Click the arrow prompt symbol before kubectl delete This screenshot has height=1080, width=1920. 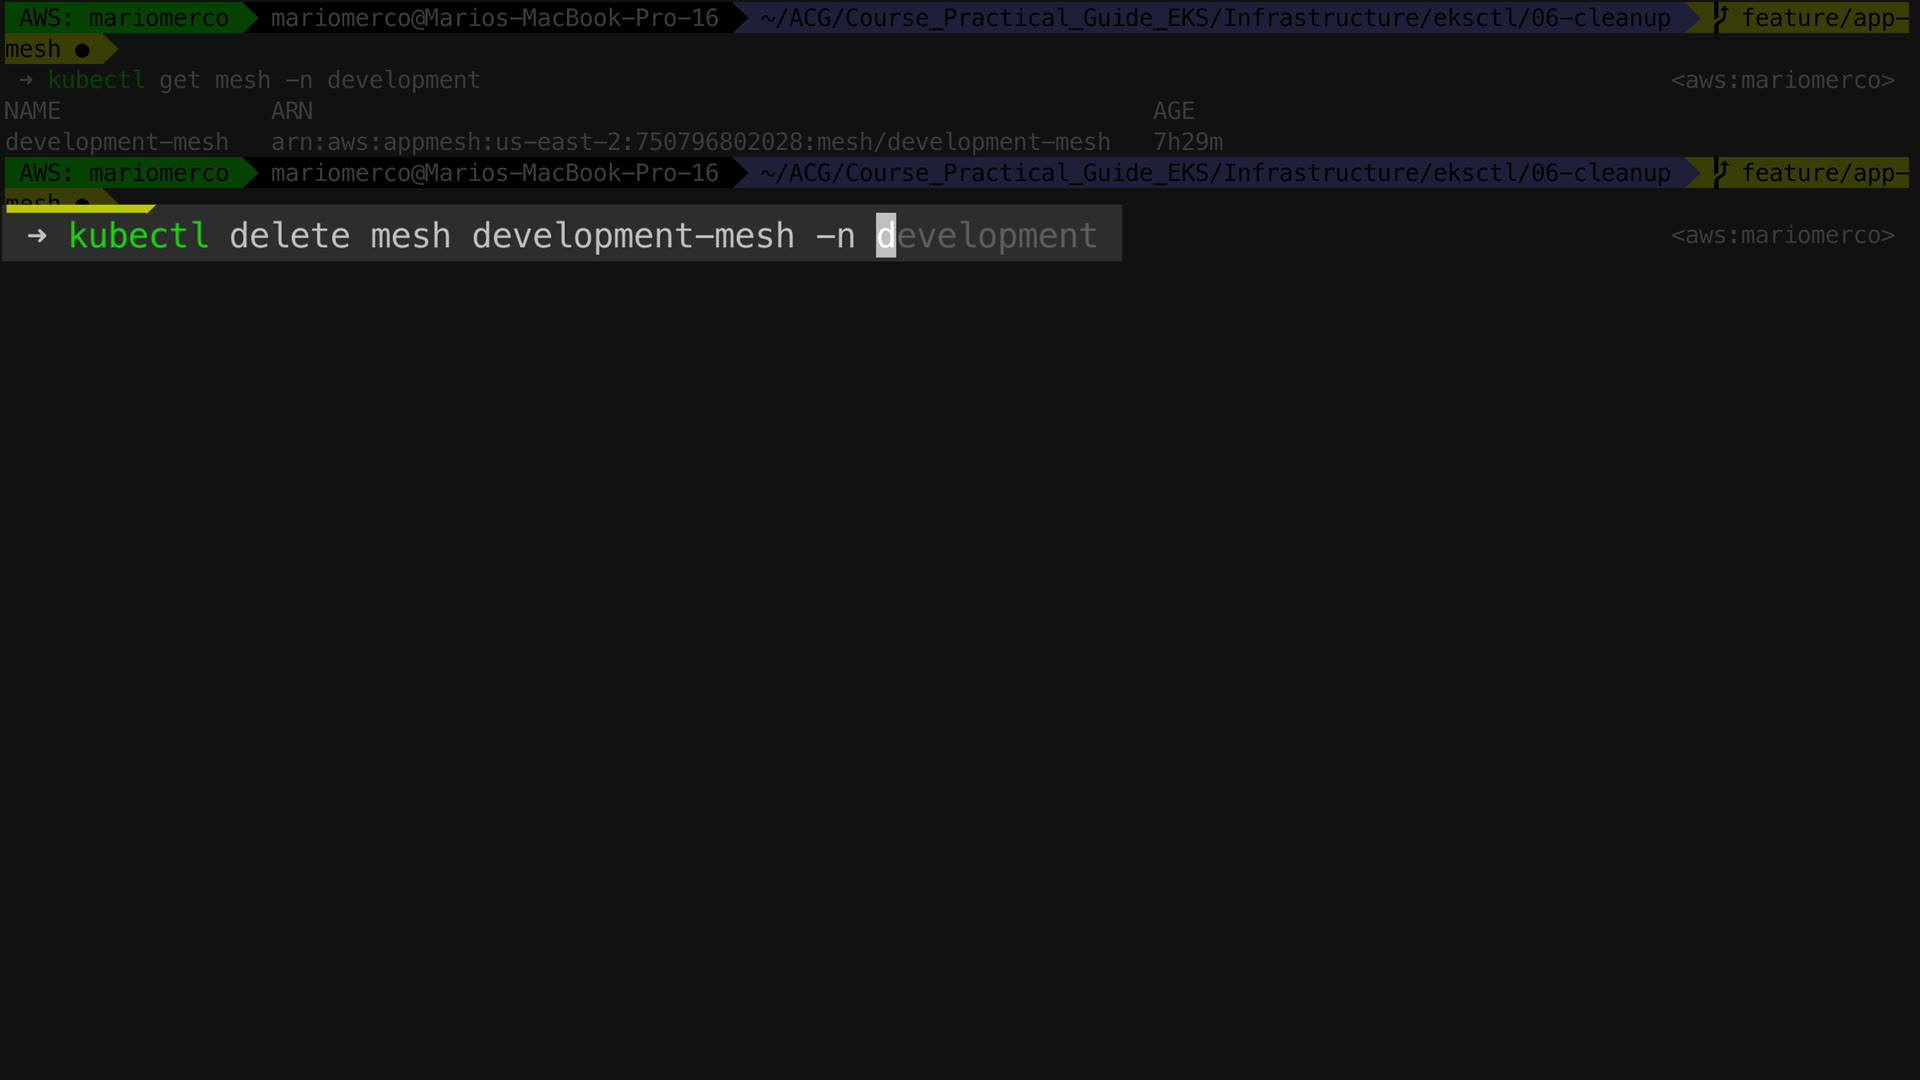[x=37, y=236]
